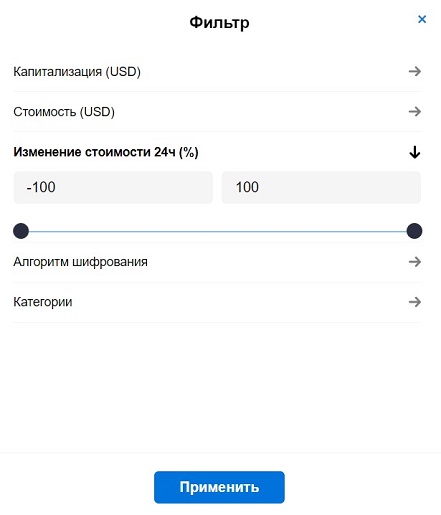
Task: Focus the maximum value field showing 100
Action: coord(321,187)
